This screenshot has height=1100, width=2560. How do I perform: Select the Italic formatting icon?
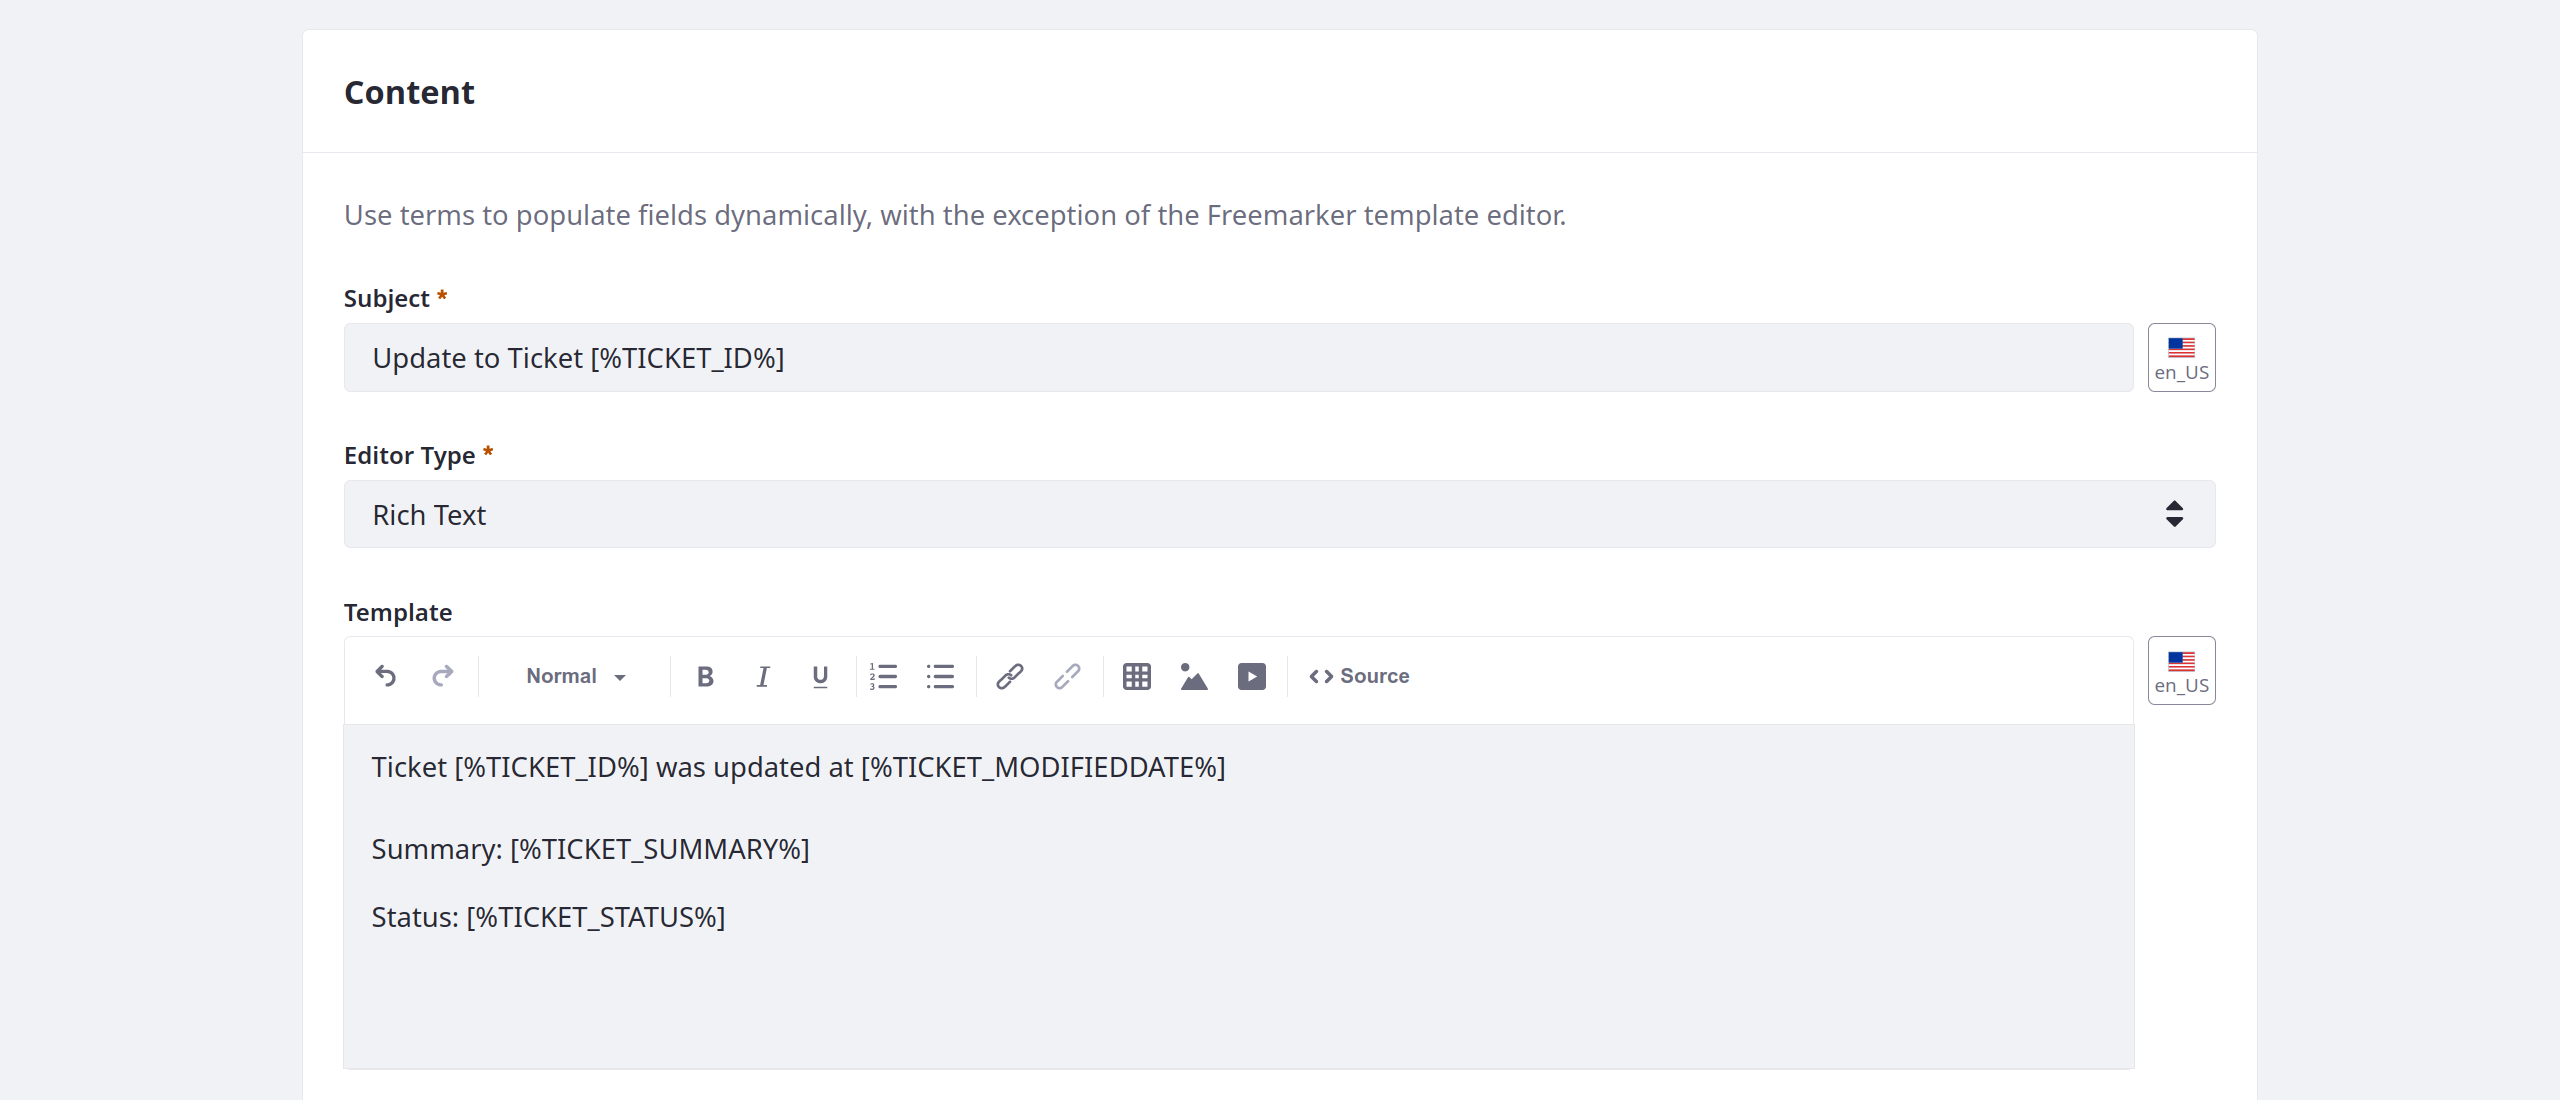pos(761,676)
